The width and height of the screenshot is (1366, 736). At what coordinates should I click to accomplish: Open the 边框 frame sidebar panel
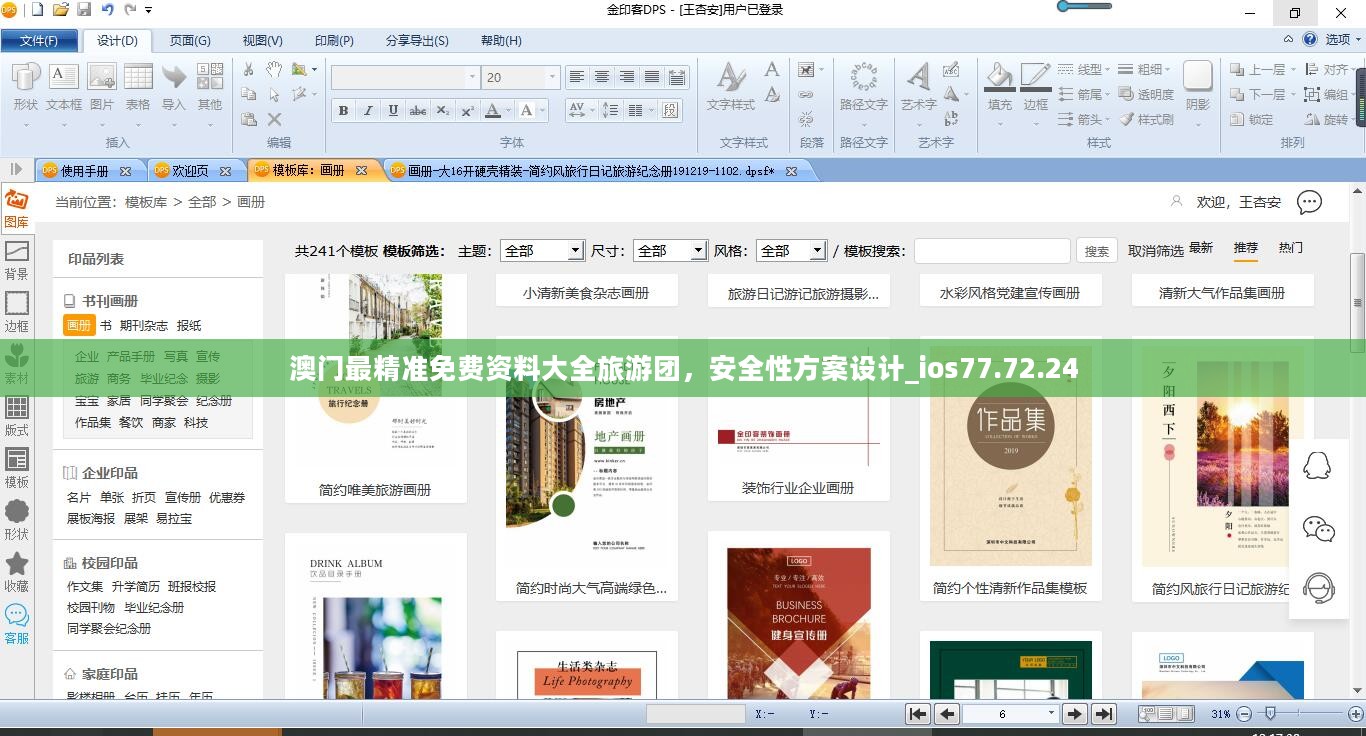(17, 312)
